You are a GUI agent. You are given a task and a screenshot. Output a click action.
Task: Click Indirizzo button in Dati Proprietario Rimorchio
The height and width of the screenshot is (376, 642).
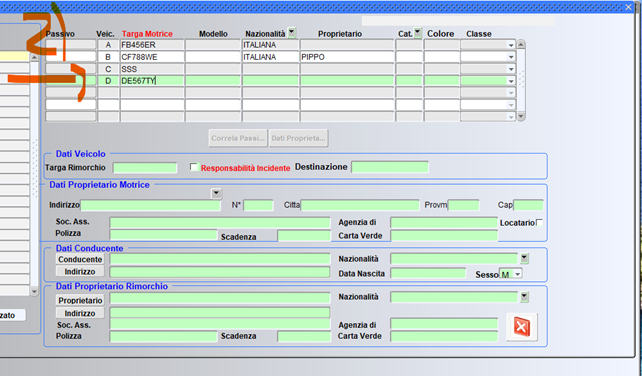pos(80,313)
